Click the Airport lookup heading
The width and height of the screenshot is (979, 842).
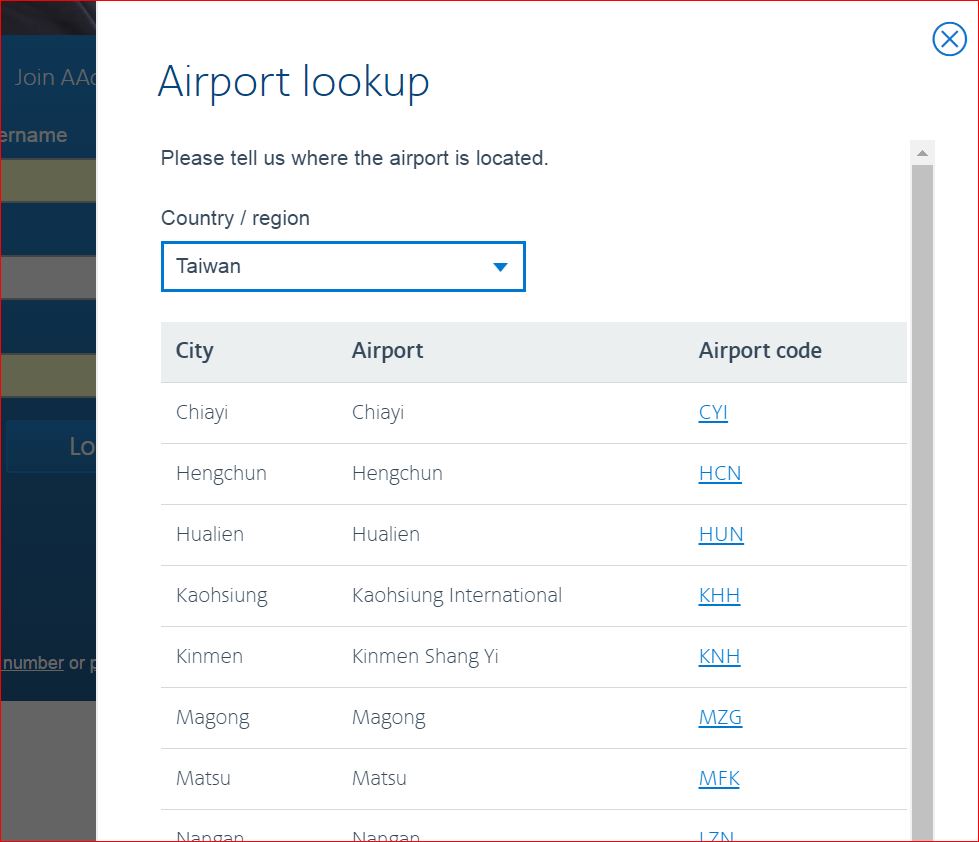294,82
